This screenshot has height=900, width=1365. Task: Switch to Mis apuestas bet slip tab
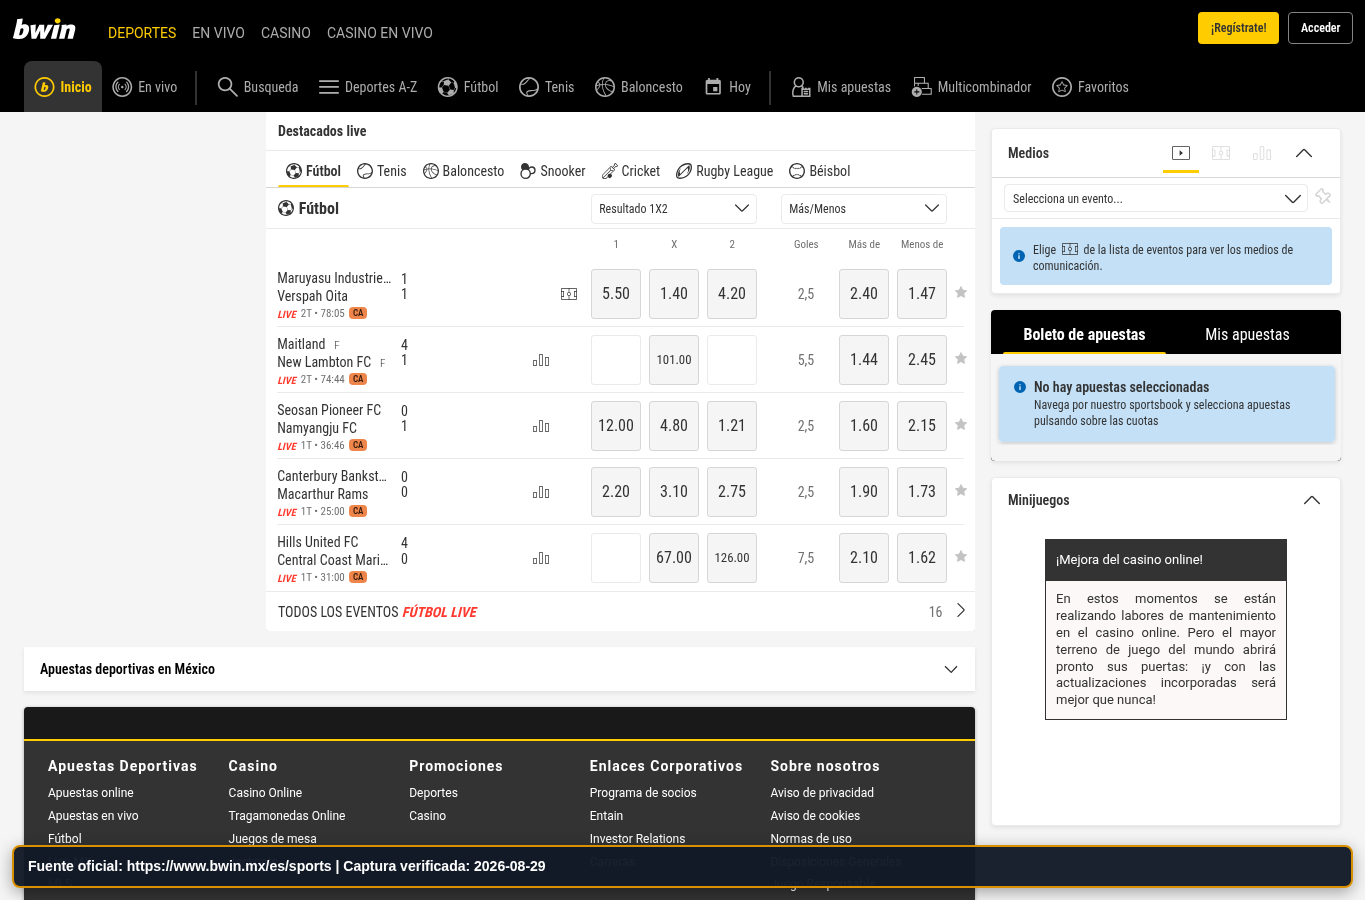pos(1247,334)
